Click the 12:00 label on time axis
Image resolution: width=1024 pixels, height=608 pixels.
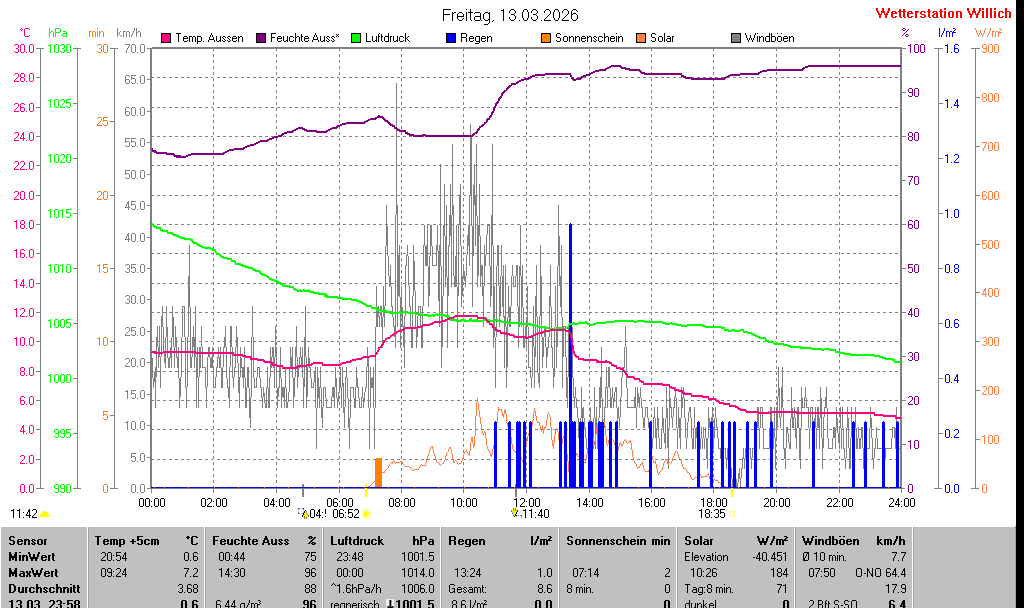[x=526, y=502]
